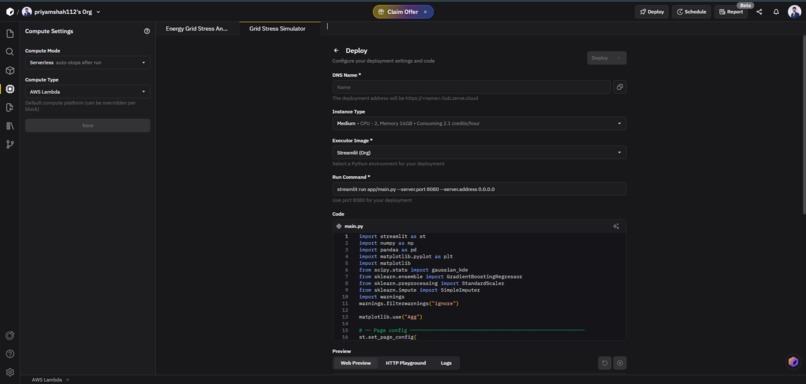The width and height of the screenshot is (806, 384).
Task: Click the Save button in Compute Settings
Action: point(87,125)
